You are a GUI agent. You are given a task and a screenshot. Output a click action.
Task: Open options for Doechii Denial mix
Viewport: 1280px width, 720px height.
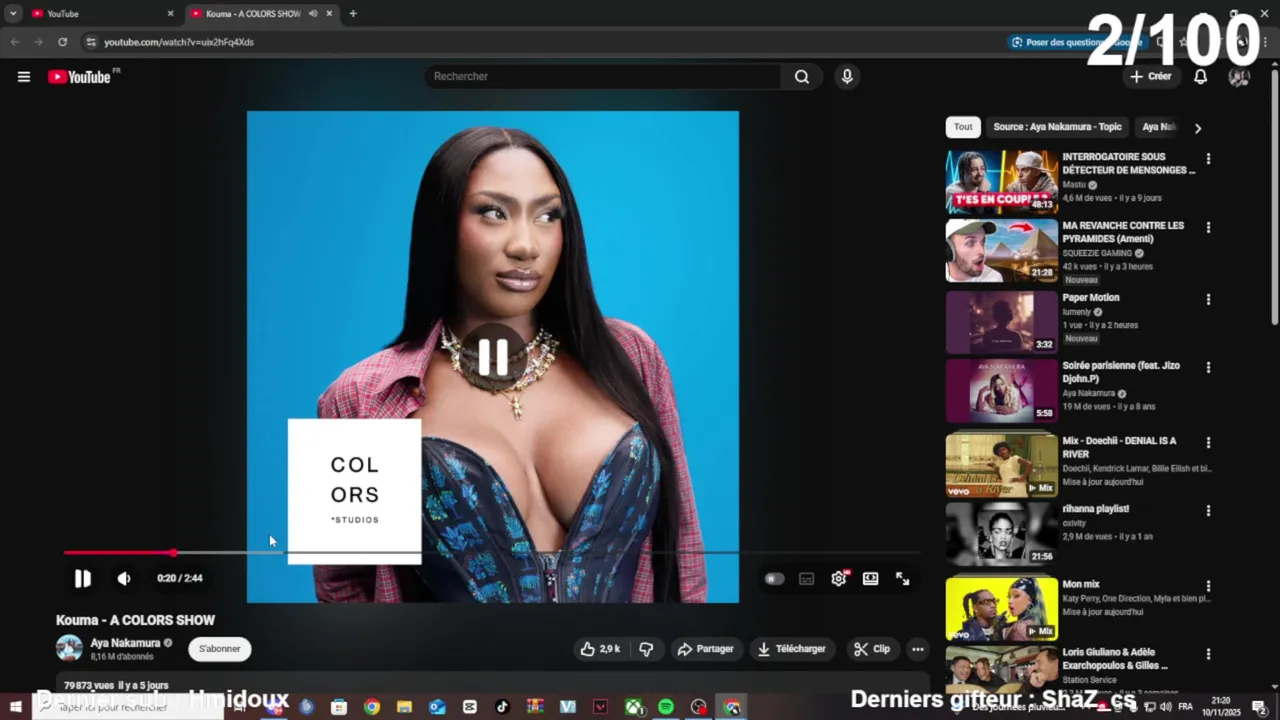1208,443
